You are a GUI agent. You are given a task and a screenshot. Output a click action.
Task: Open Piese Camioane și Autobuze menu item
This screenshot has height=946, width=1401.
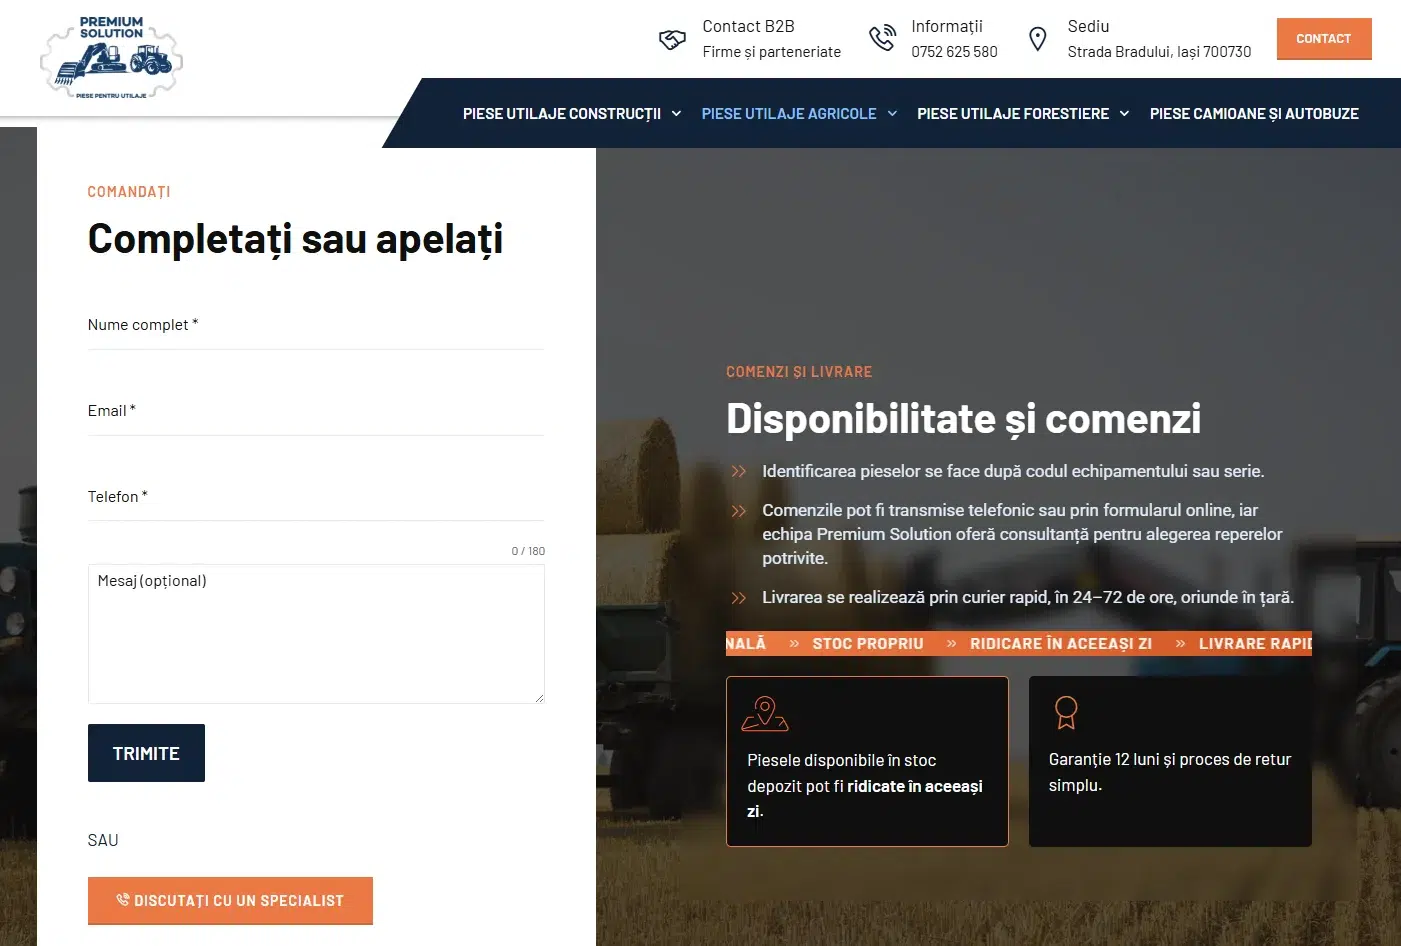(1253, 114)
